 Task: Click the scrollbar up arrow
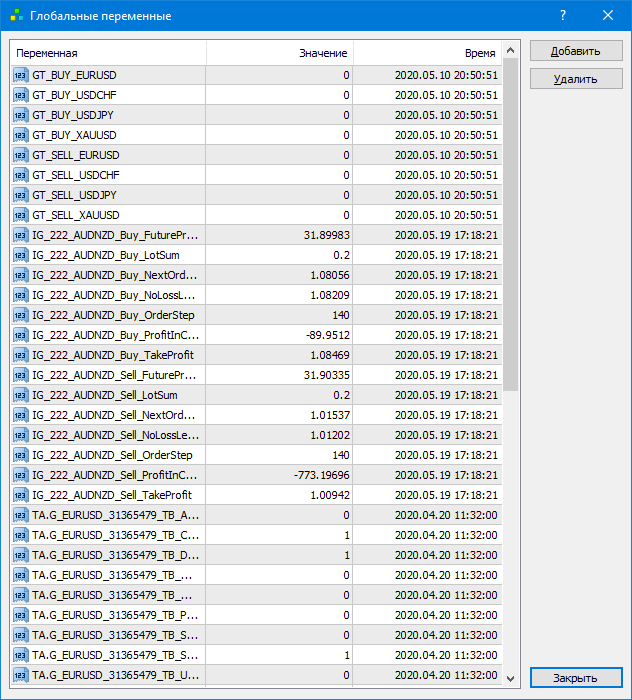[x=511, y=50]
